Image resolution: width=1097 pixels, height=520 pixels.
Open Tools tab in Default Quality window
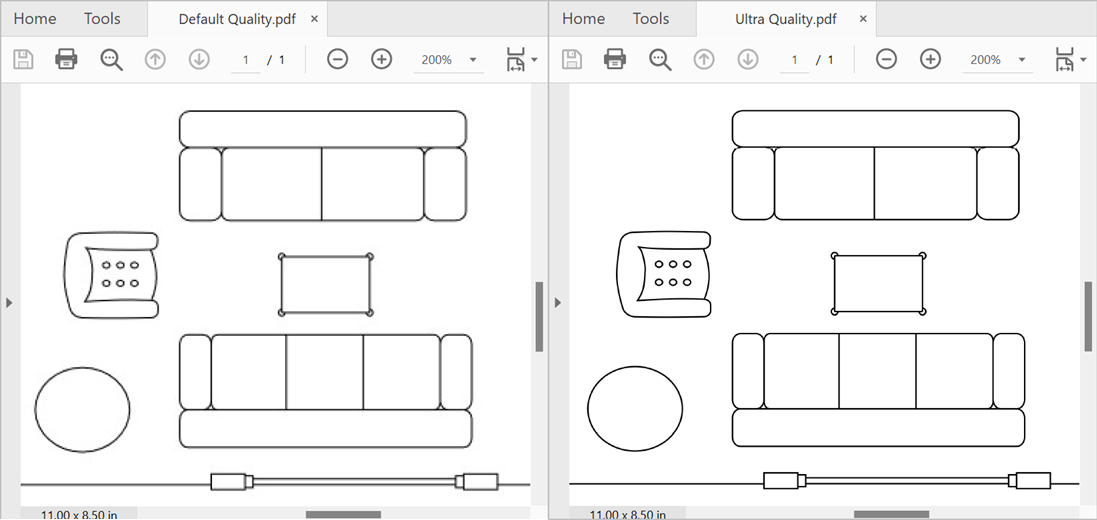102,19
